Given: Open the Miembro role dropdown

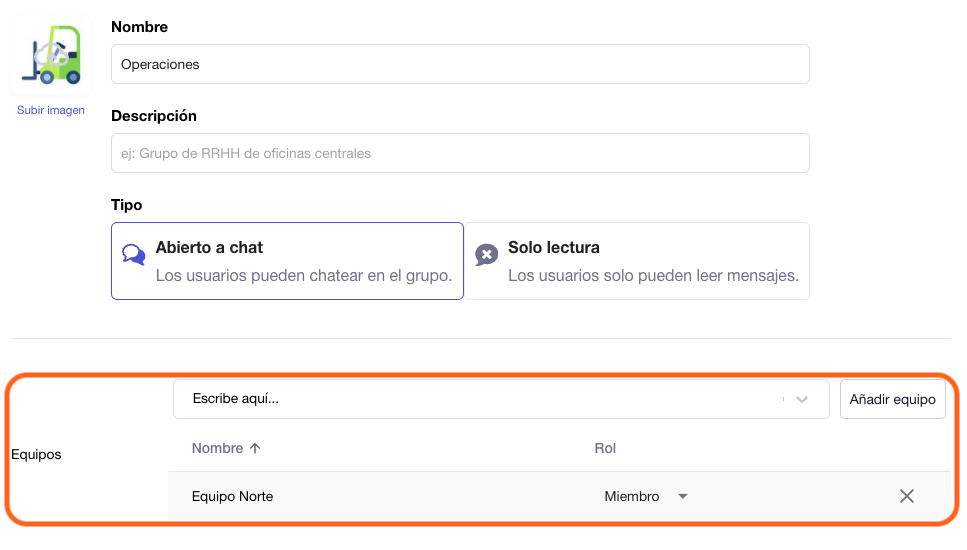Looking at the screenshot, I should pos(646,496).
